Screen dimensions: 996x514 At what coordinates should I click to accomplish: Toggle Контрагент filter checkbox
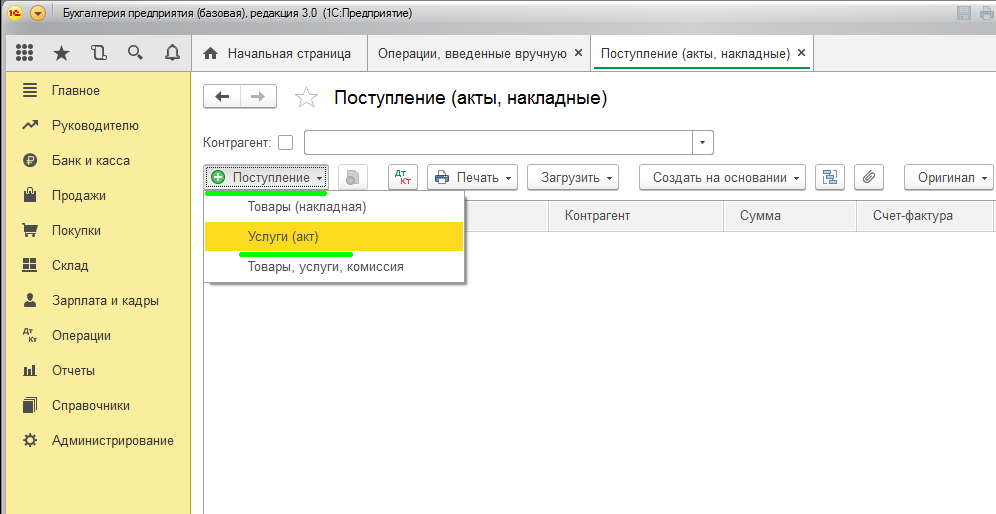(x=286, y=142)
